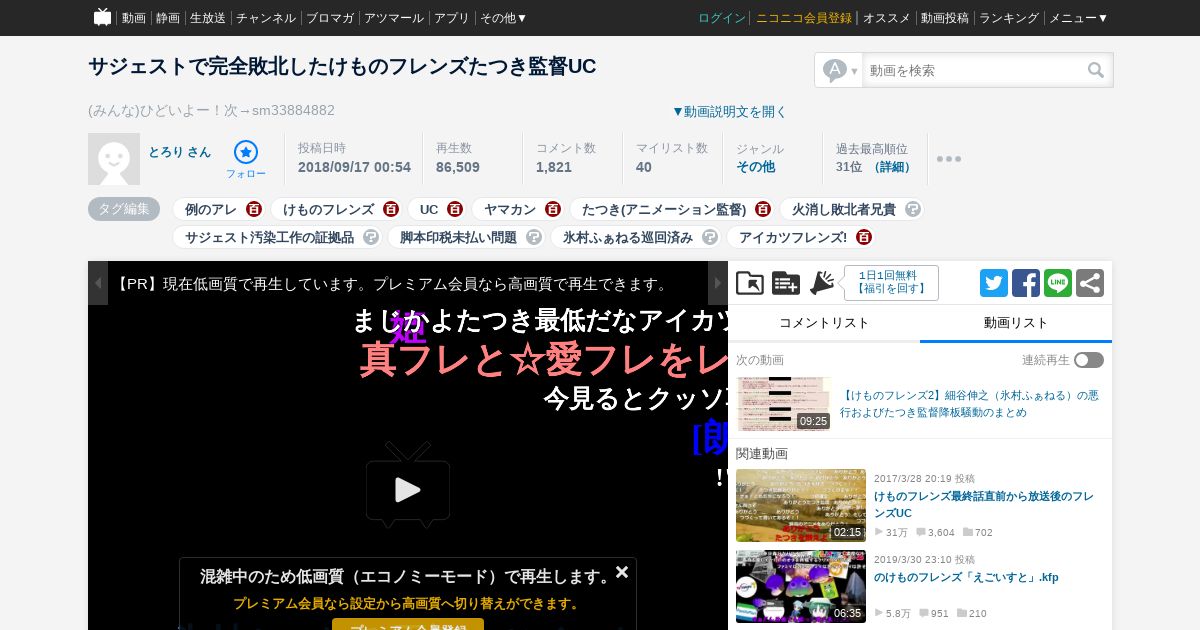Screen dimensions: 1200x630
Task: Open the dictionary icon for 例のアレ tag
Action: (x=254, y=209)
